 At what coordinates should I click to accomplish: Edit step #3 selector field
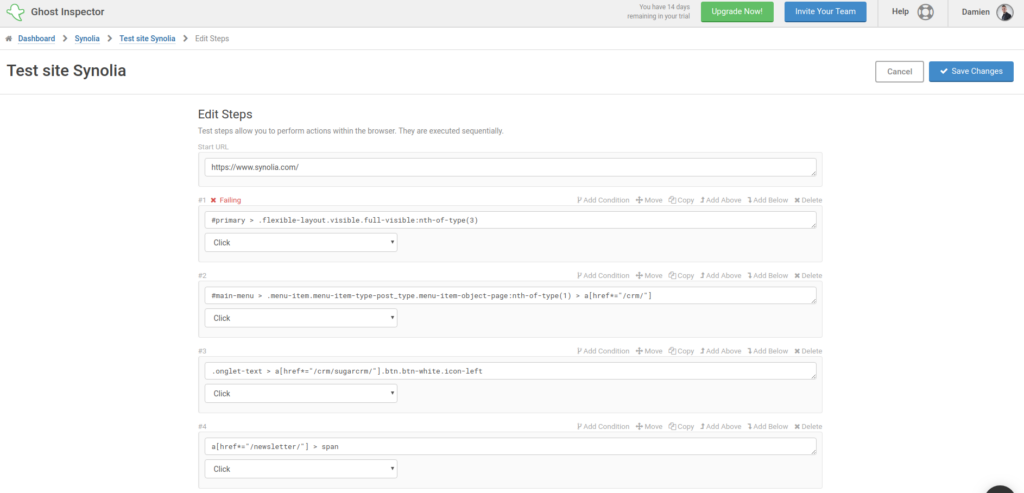click(x=510, y=371)
